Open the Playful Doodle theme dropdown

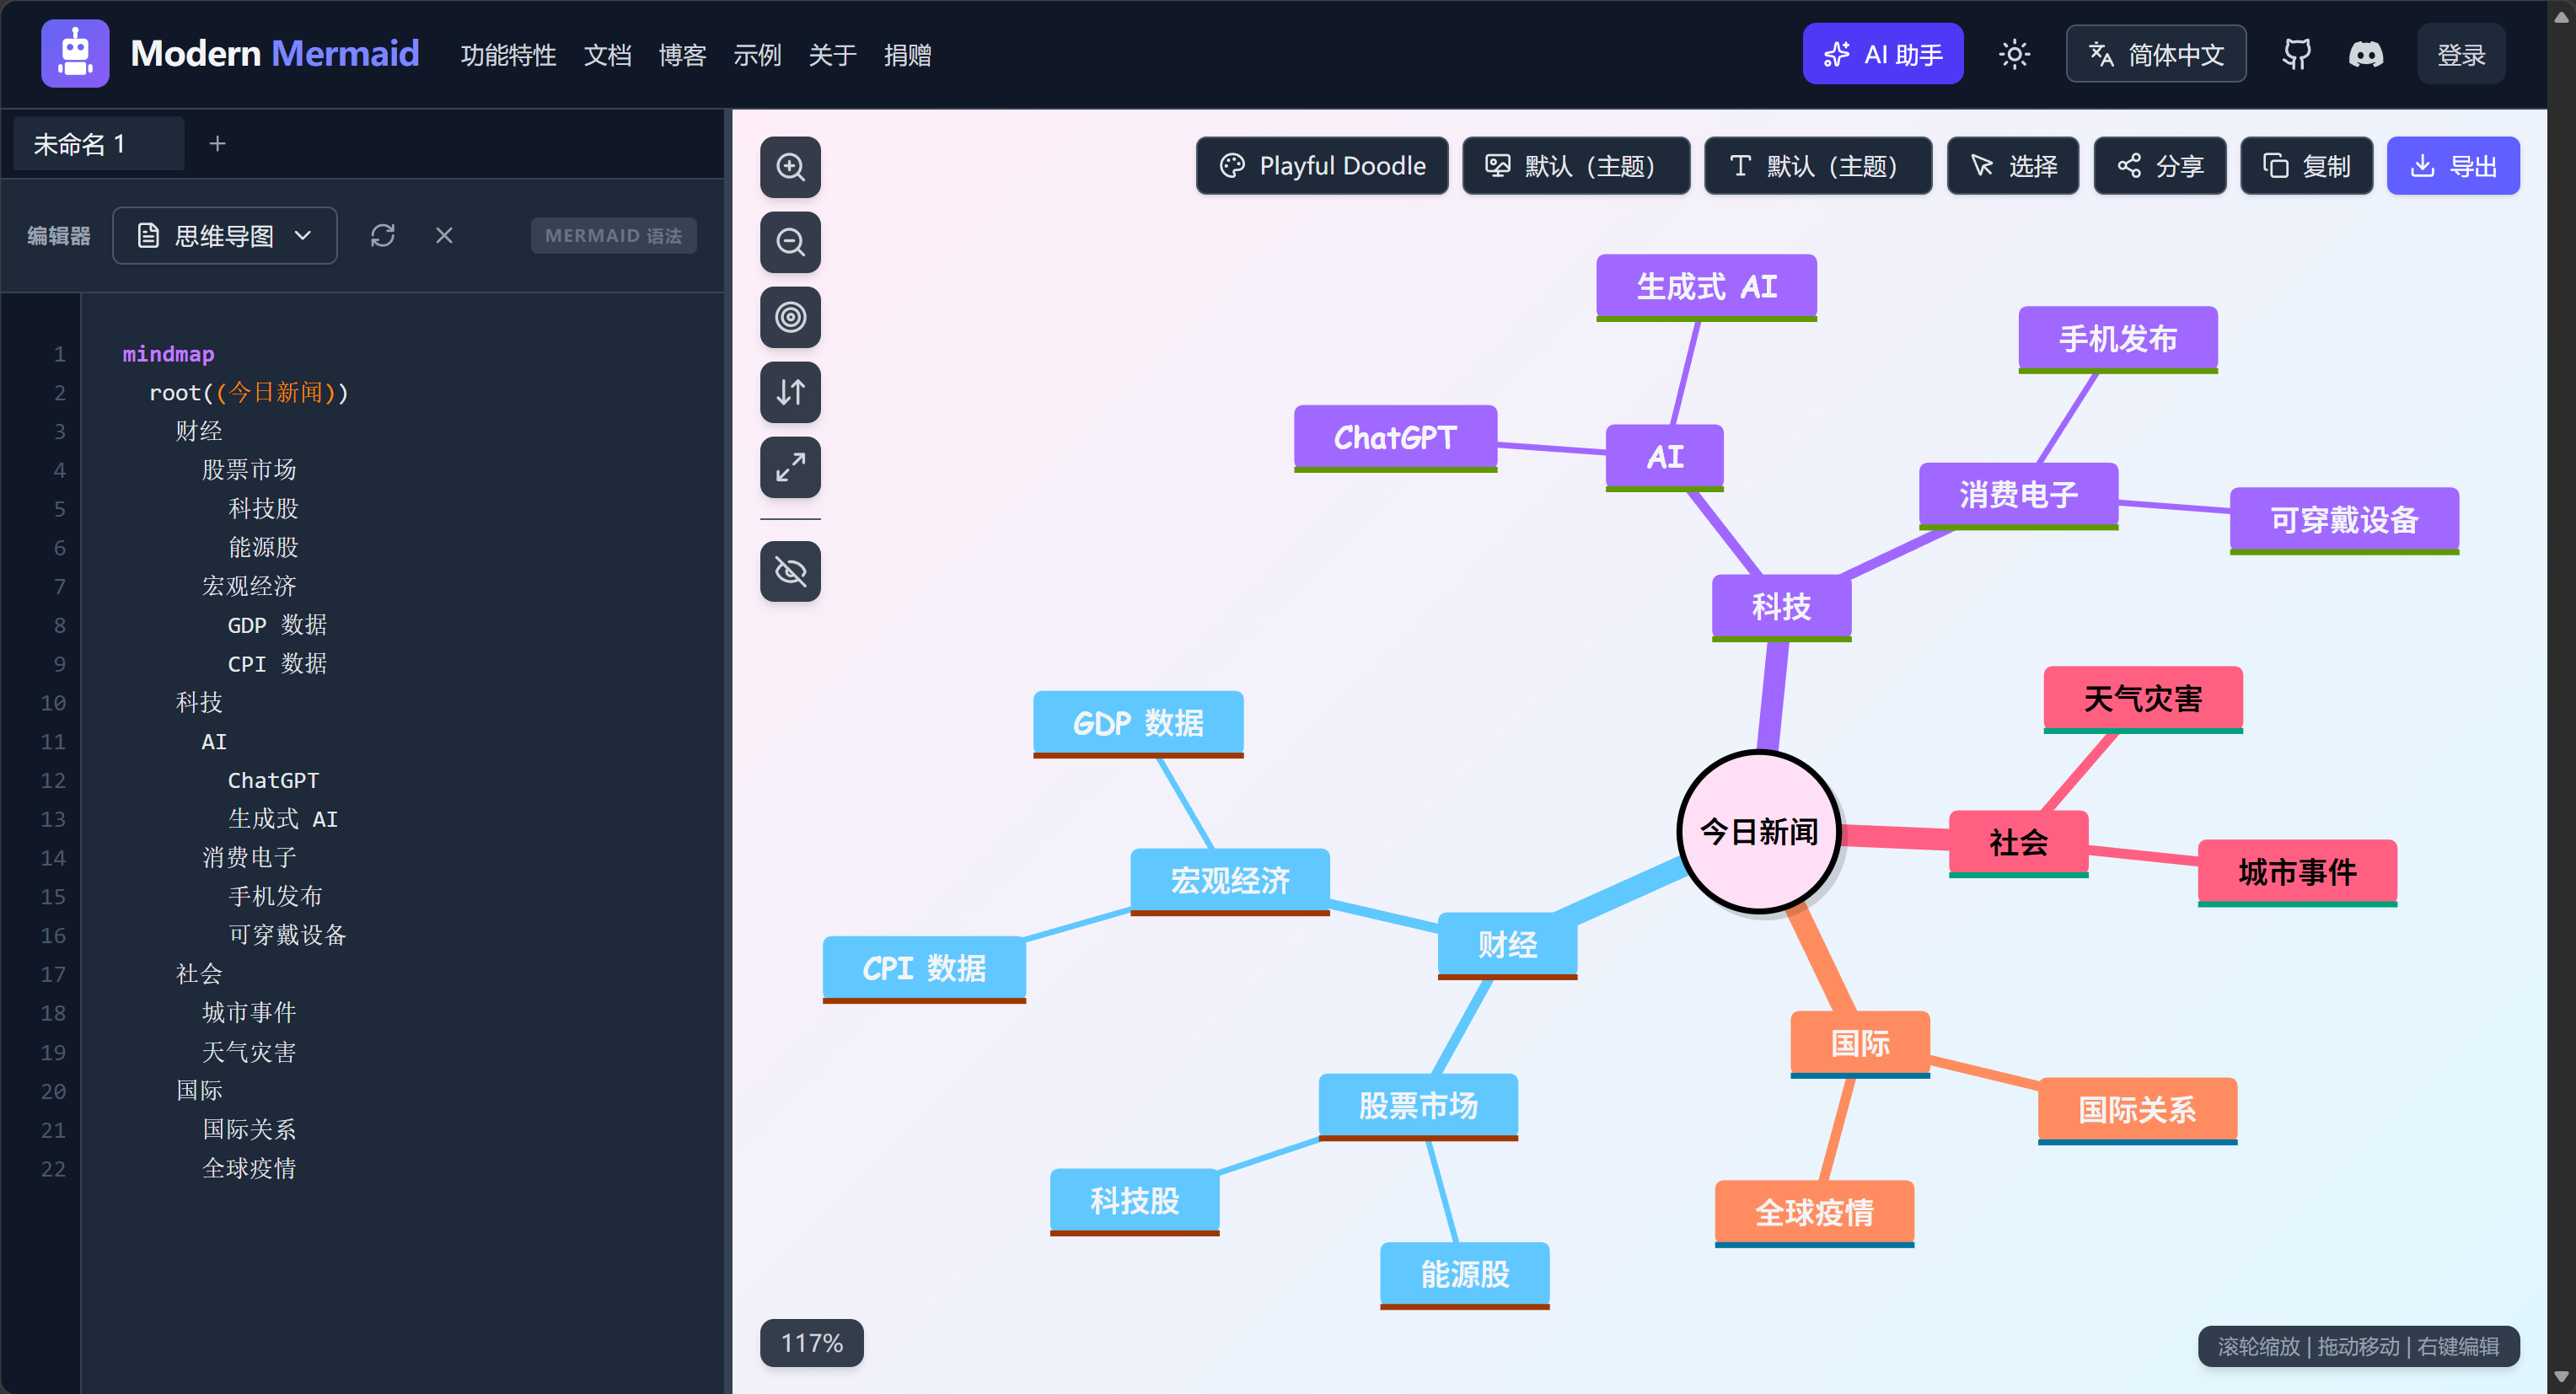point(1322,166)
